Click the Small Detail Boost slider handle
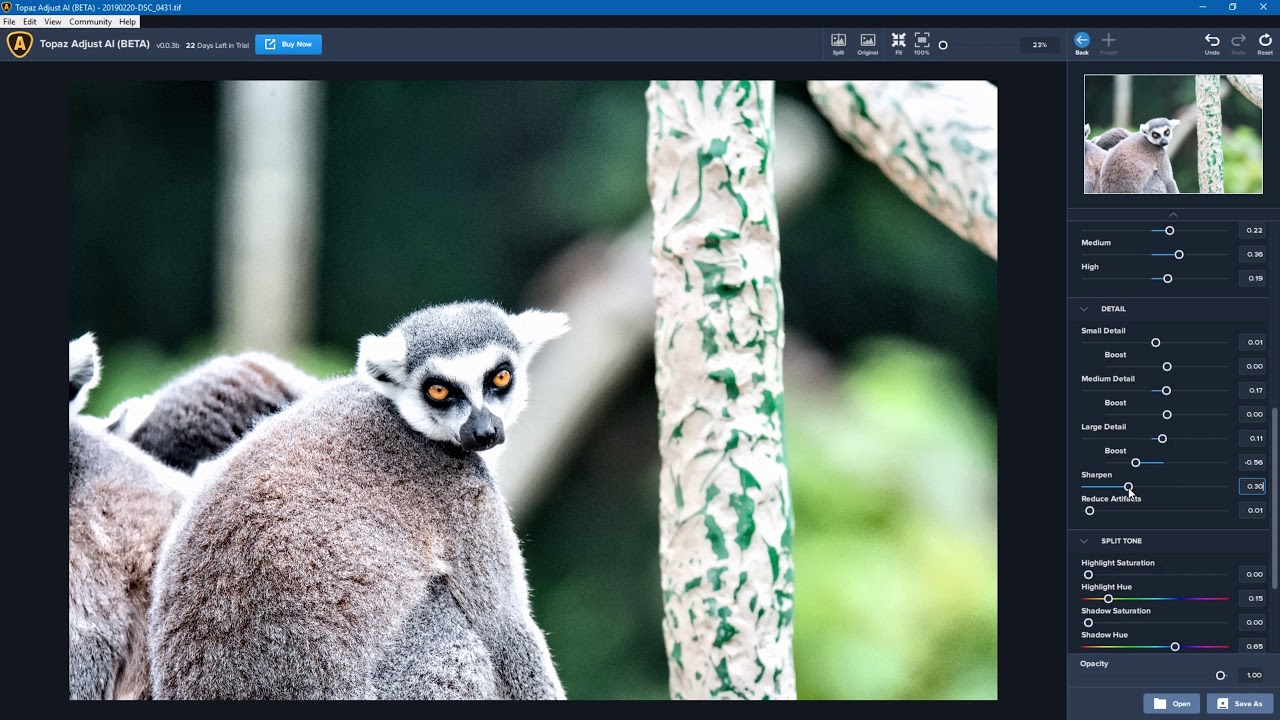 pos(1167,367)
